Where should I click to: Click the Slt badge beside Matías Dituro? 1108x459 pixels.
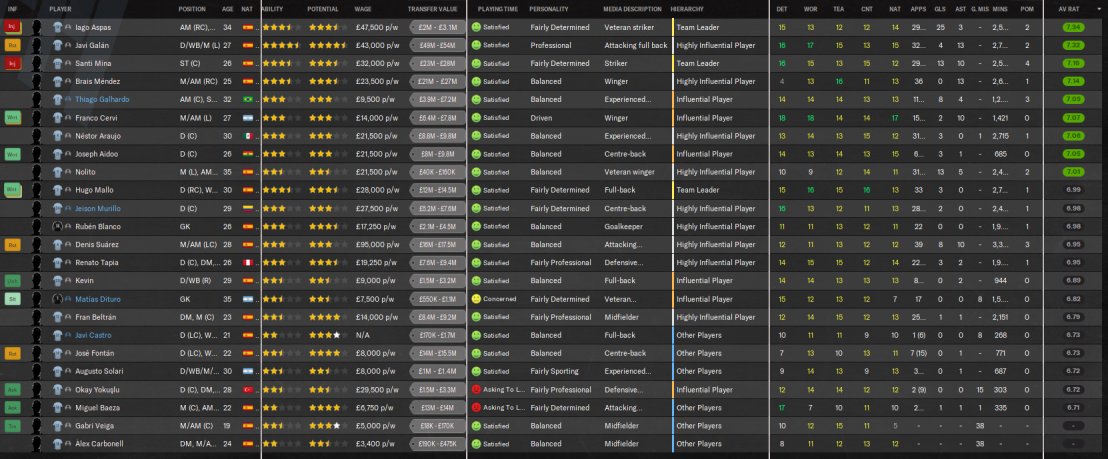pos(13,299)
